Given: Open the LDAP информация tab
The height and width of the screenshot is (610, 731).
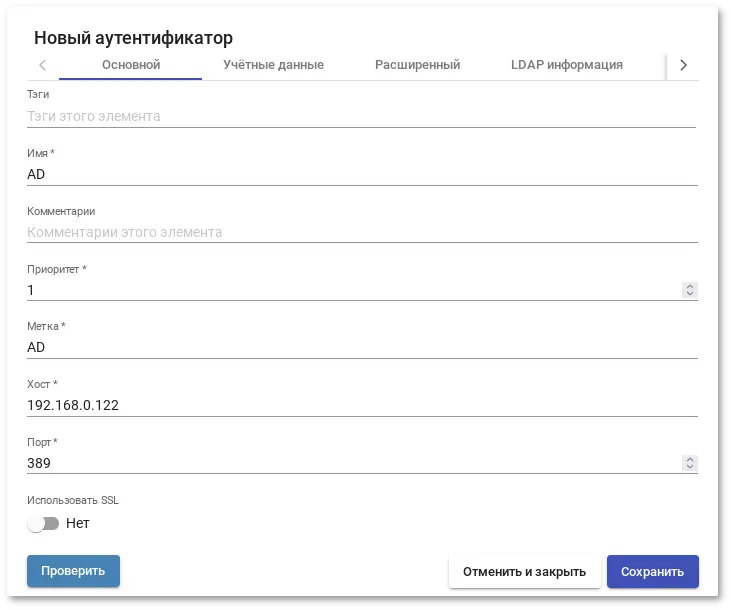Looking at the screenshot, I should coord(566,65).
